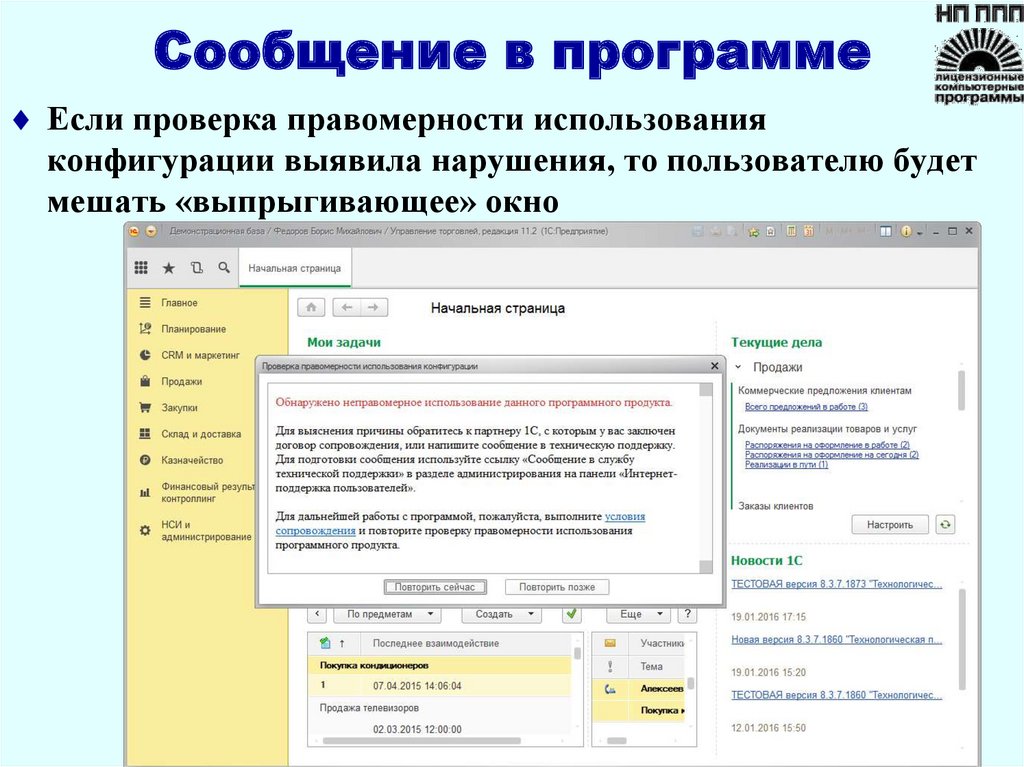Open Создать dropdown
The width and height of the screenshot is (1024, 767).
click(500, 614)
